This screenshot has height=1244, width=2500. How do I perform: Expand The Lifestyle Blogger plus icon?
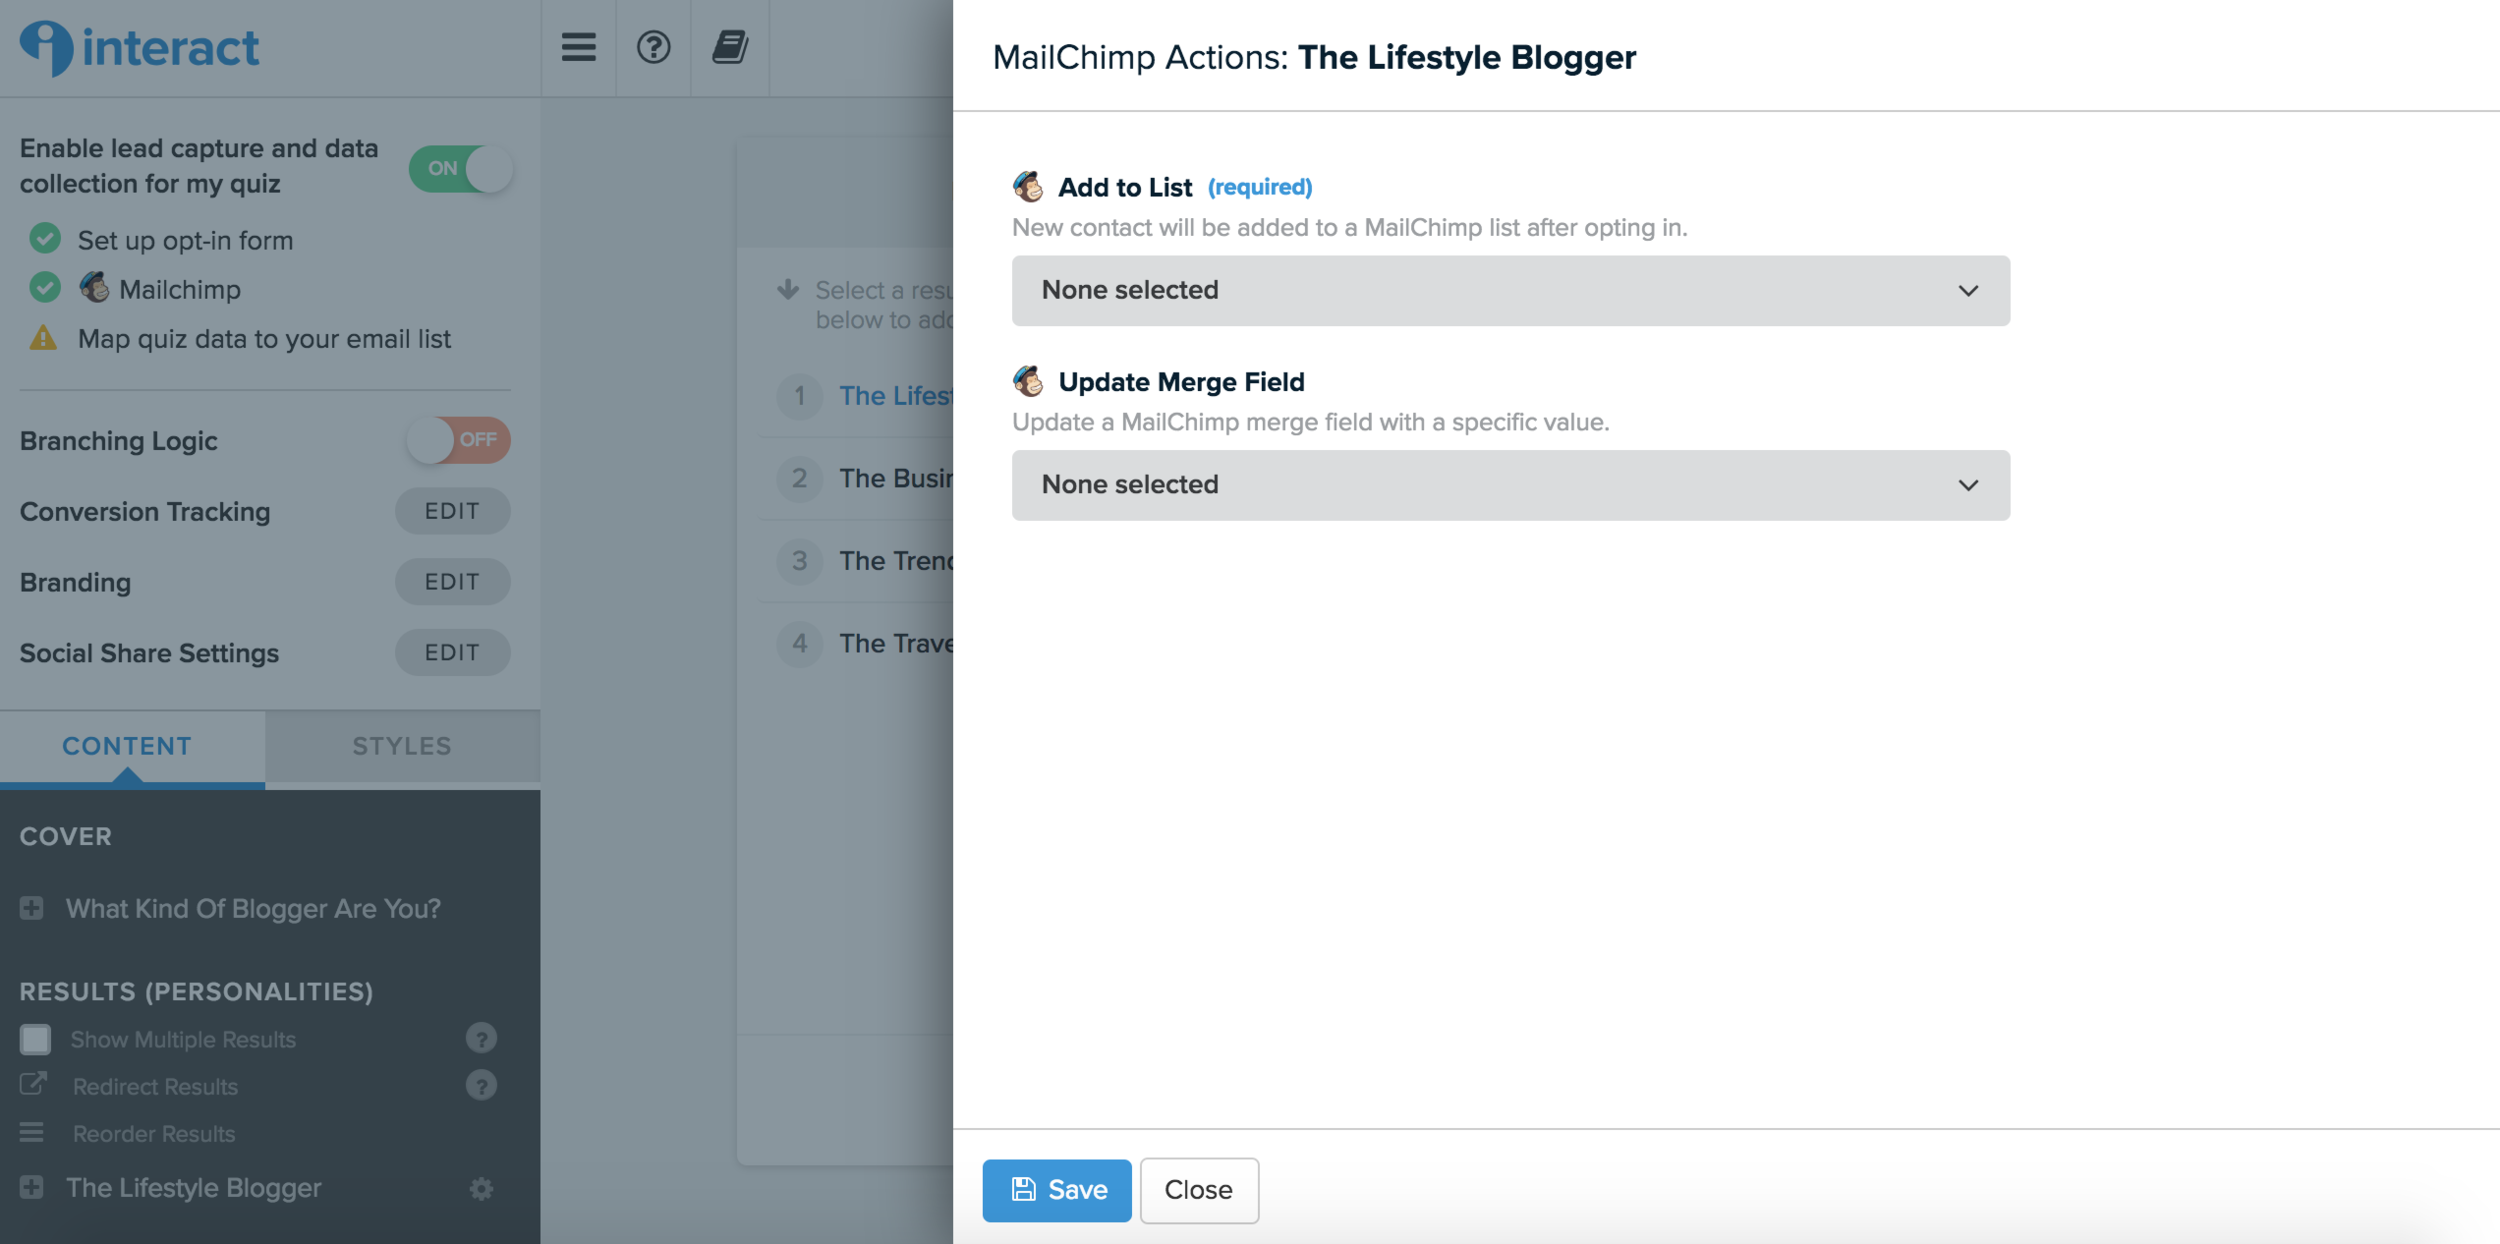pyautogui.click(x=32, y=1187)
